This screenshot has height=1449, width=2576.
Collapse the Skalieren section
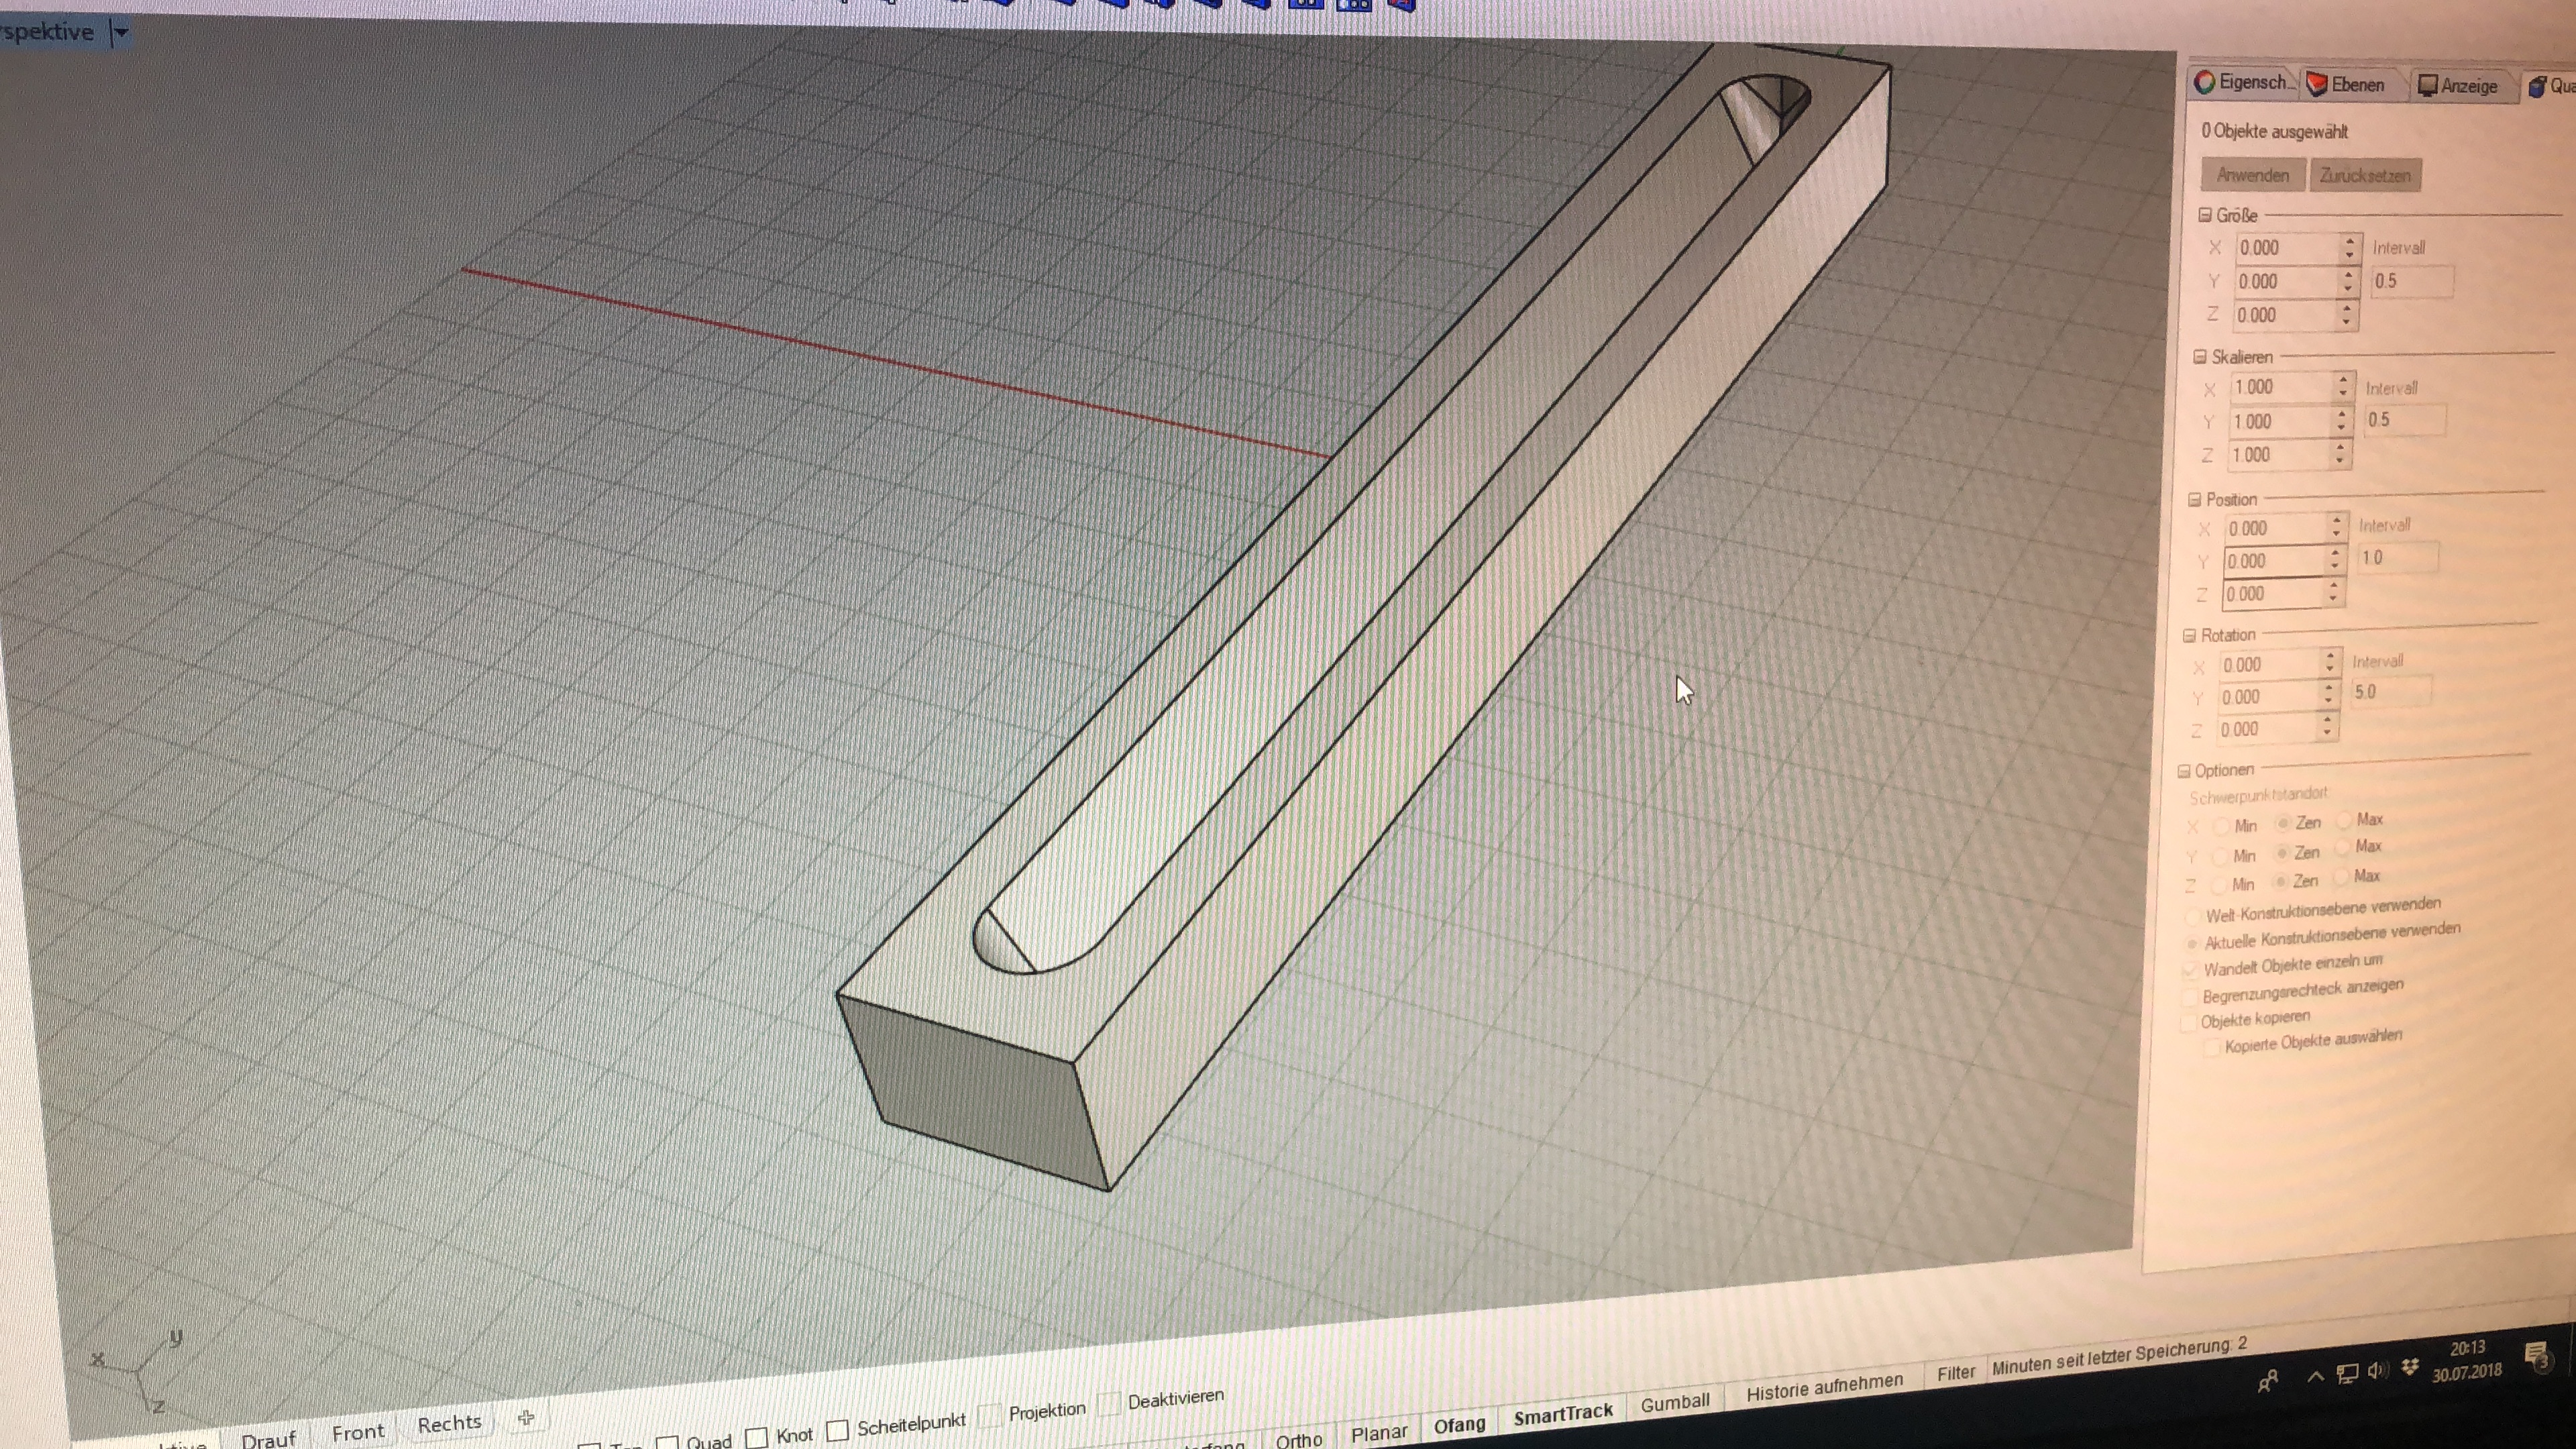pos(2199,357)
